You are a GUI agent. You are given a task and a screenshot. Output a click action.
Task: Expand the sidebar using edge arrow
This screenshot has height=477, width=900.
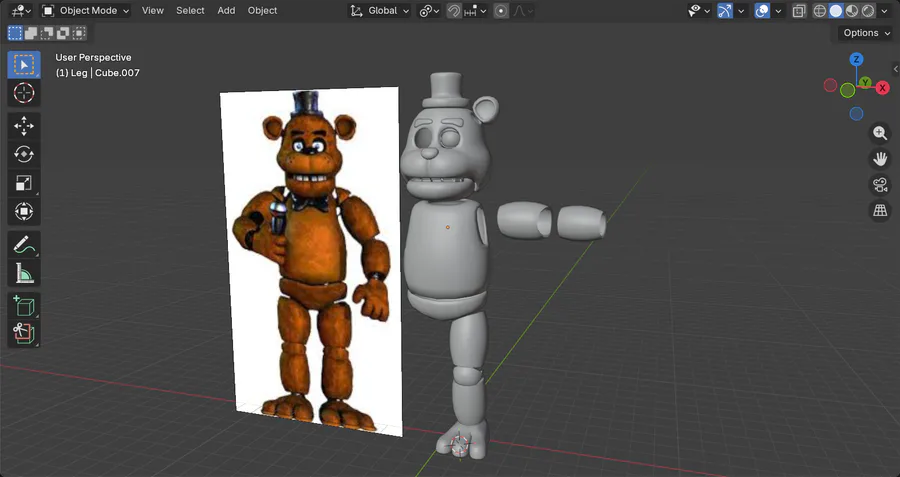(x=895, y=69)
